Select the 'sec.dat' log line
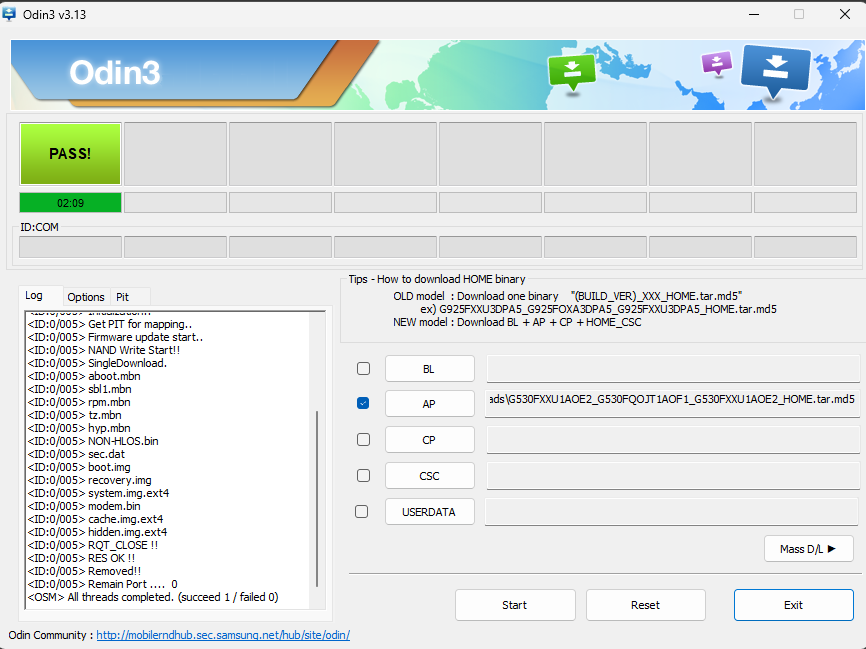 coord(76,454)
